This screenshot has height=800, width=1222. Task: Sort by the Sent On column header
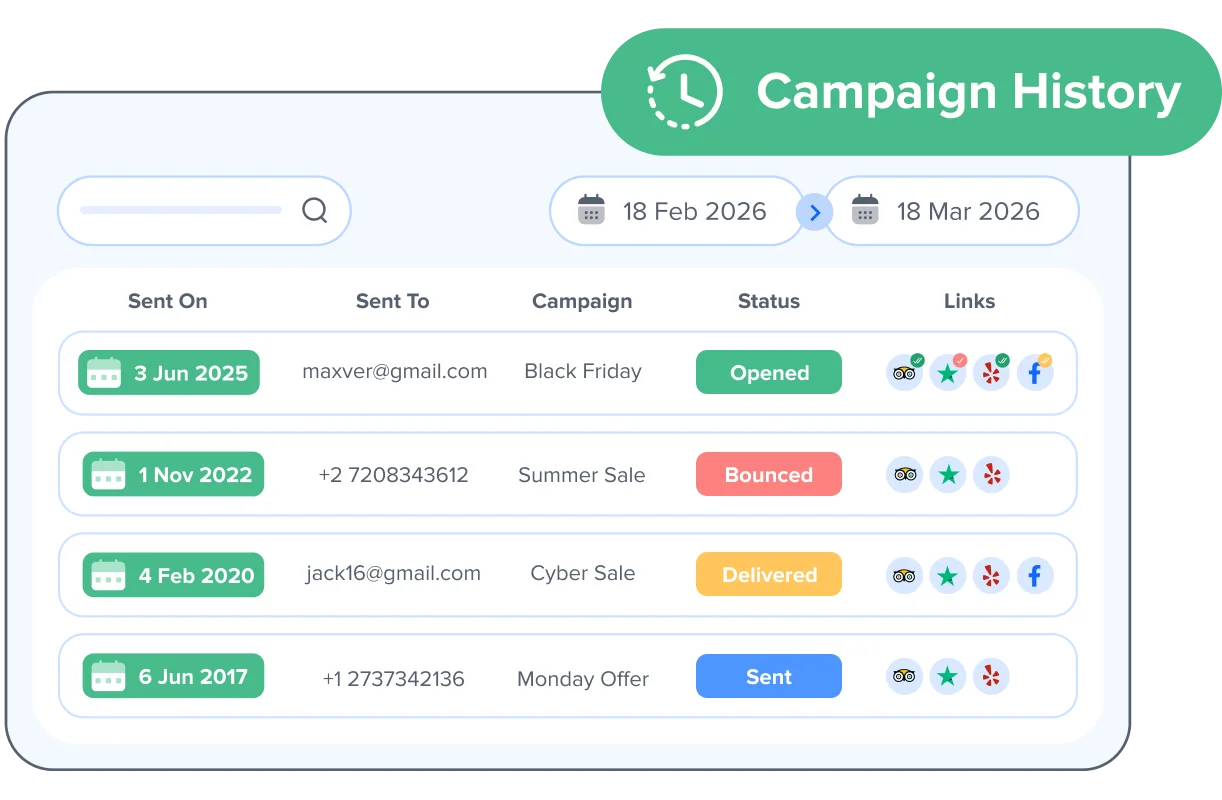point(168,301)
